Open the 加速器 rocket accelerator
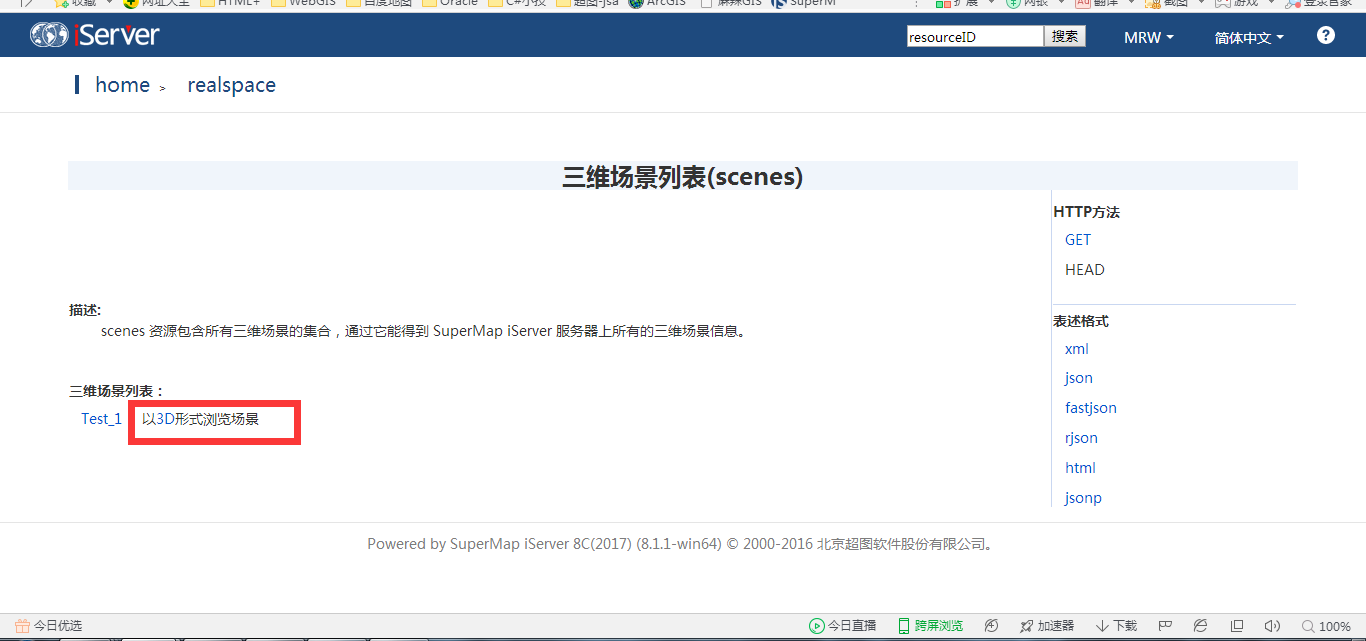 click(1026, 626)
